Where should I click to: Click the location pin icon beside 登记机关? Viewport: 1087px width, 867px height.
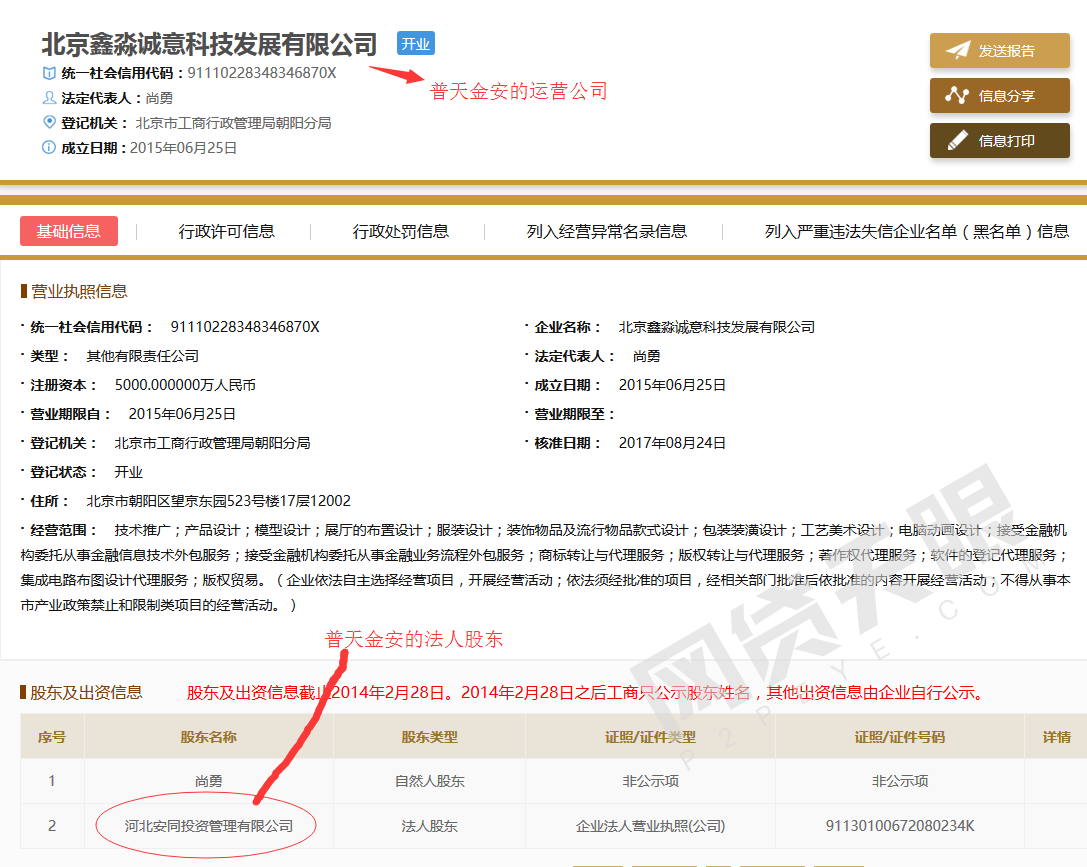(x=49, y=123)
